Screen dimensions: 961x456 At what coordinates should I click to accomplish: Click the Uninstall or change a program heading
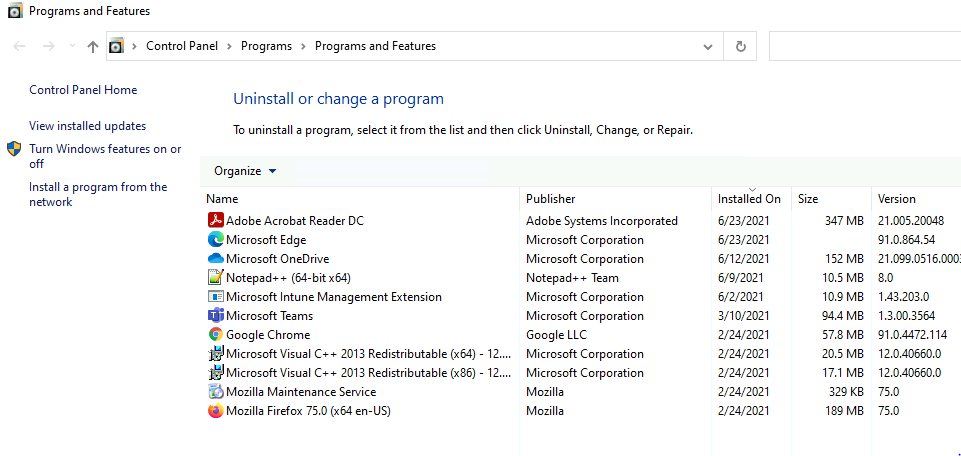pos(338,99)
